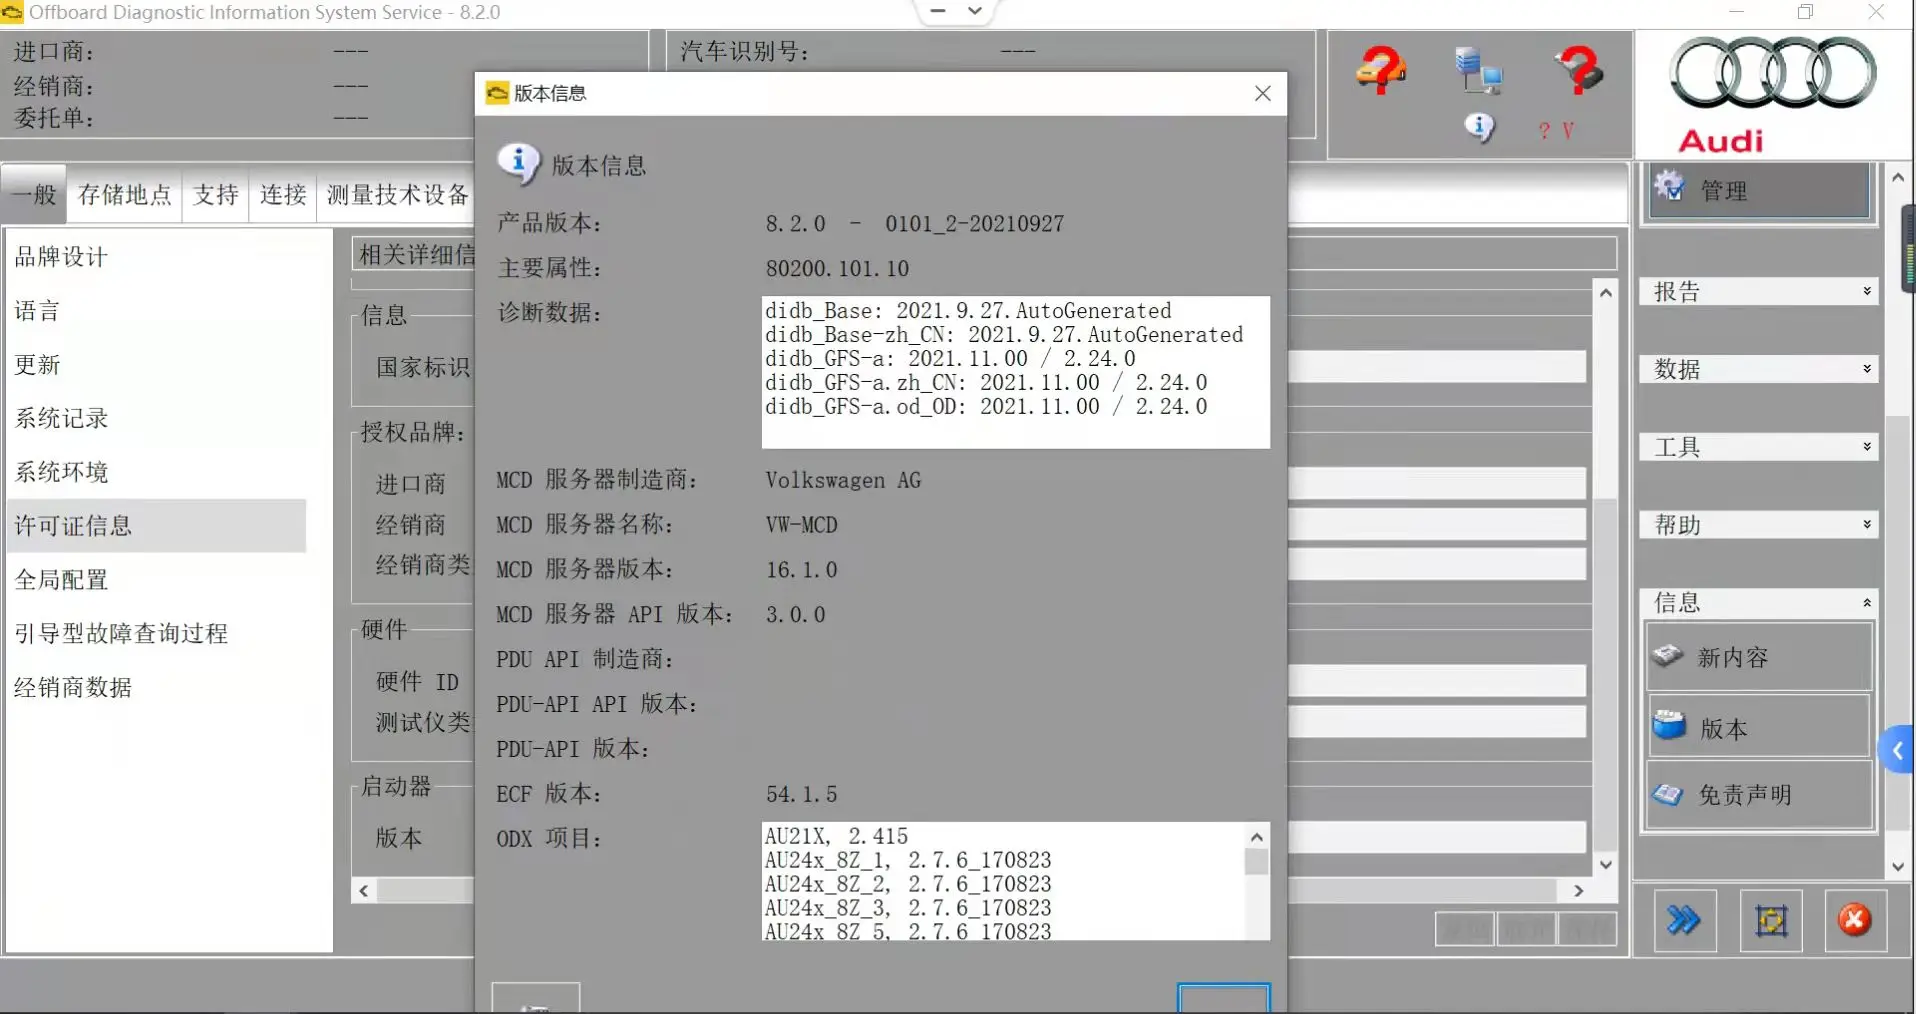Click scroll-down arrow of right sidebar
The width and height of the screenshot is (1916, 1014).
[x=1898, y=867]
